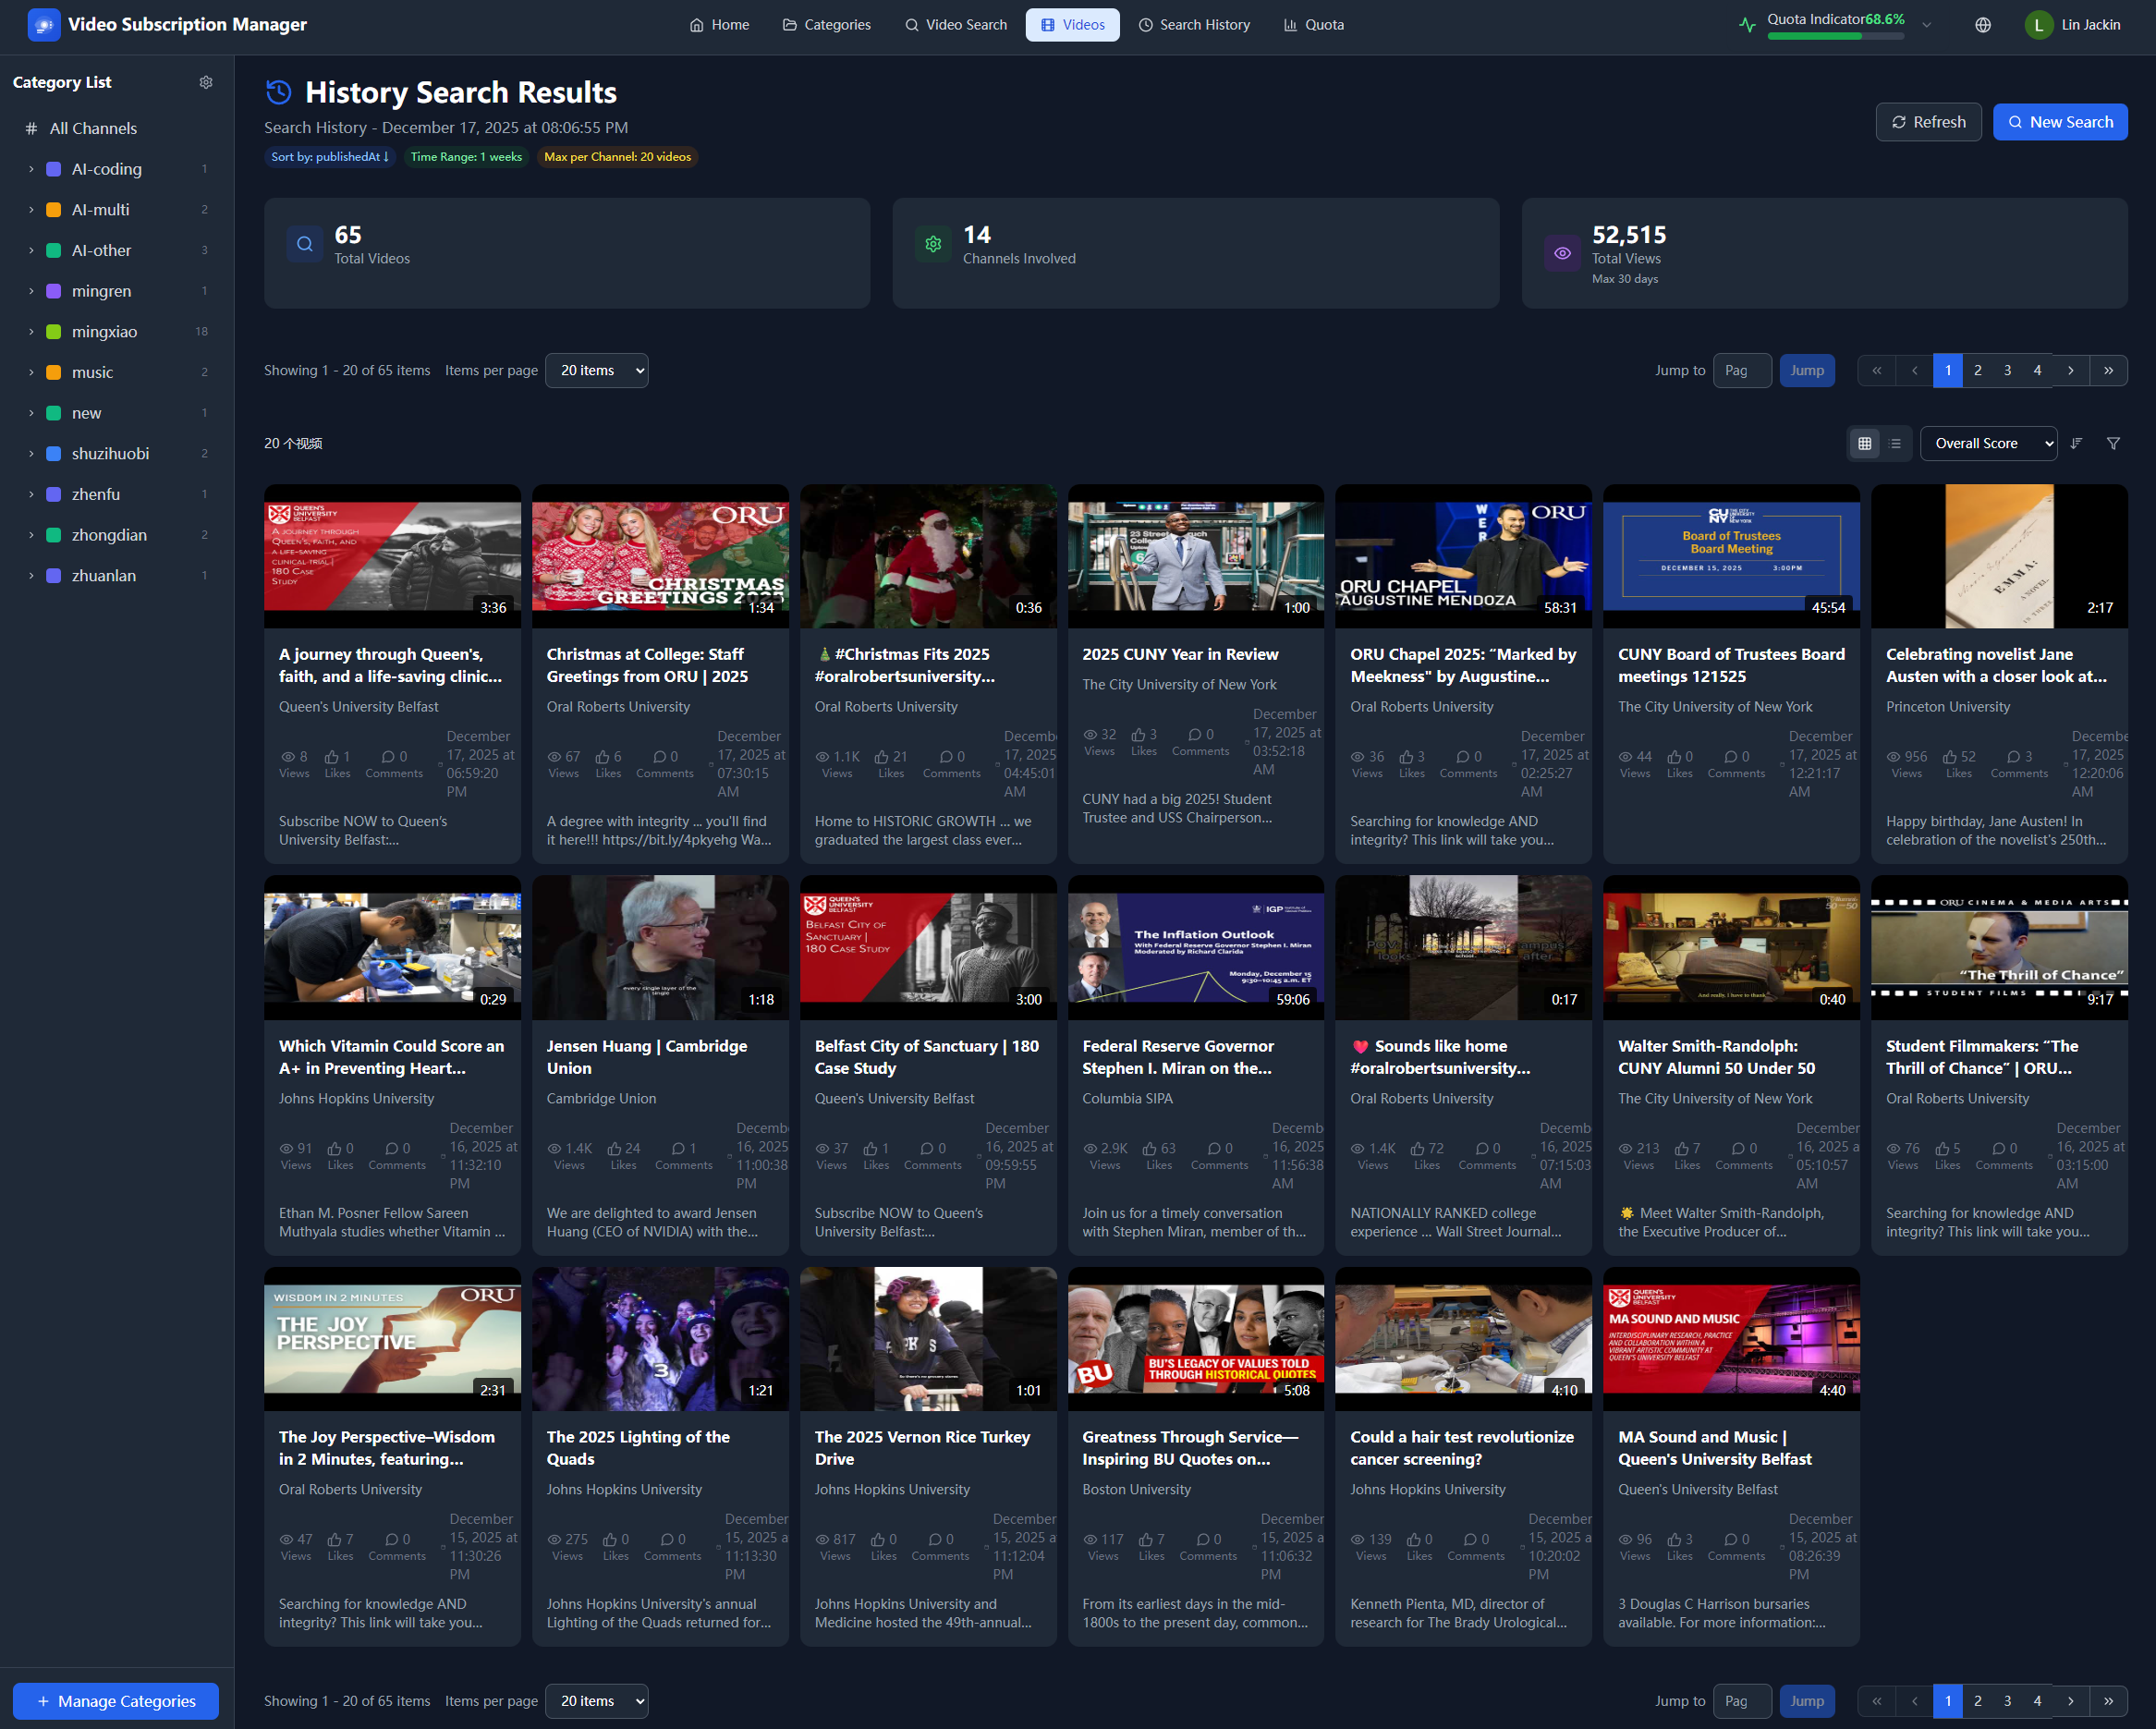Click the Video Subscription Manager logo icon

tap(43, 25)
